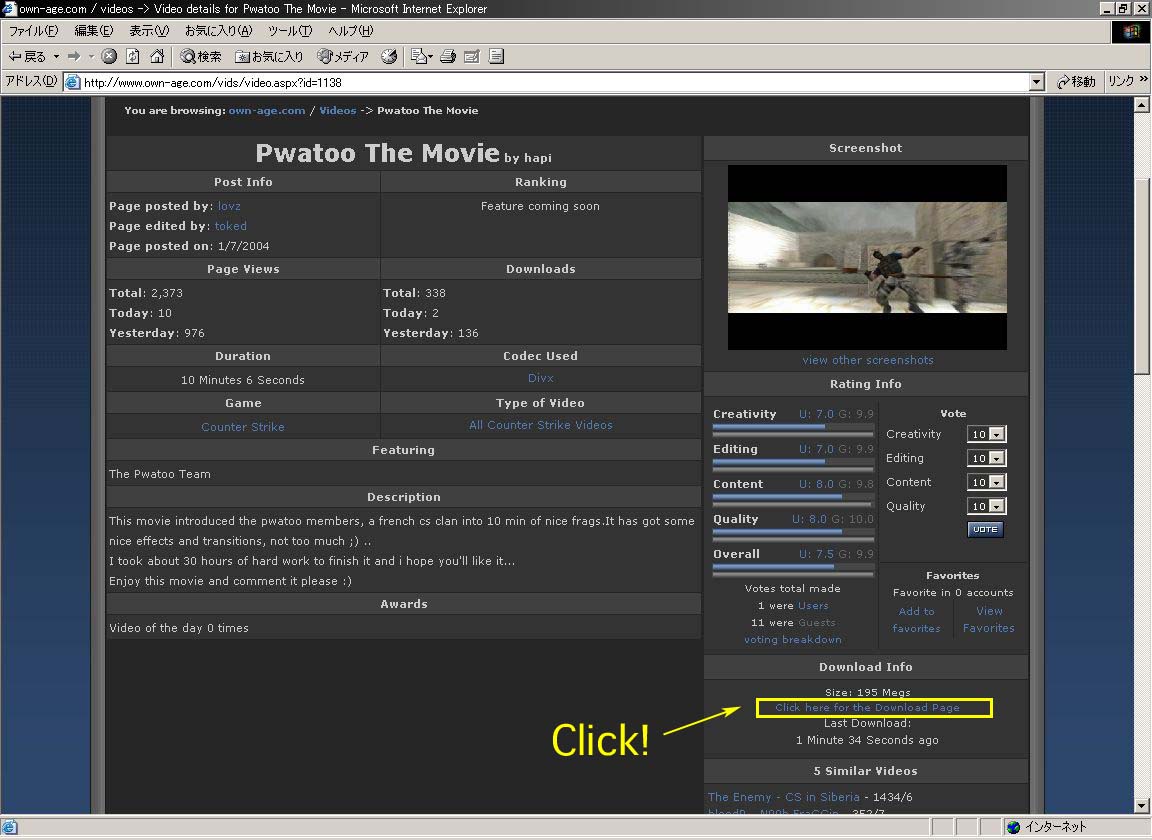Open the Forward button history dropdown arrow

pyautogui.click(x=91, y=57)
